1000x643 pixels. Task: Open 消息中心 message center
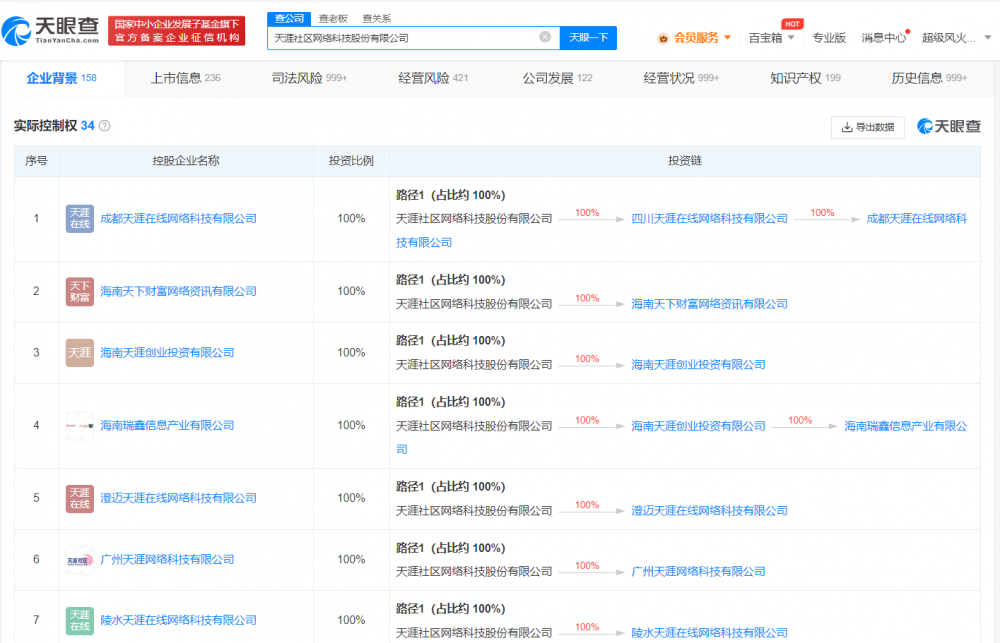tap(883, 38)
